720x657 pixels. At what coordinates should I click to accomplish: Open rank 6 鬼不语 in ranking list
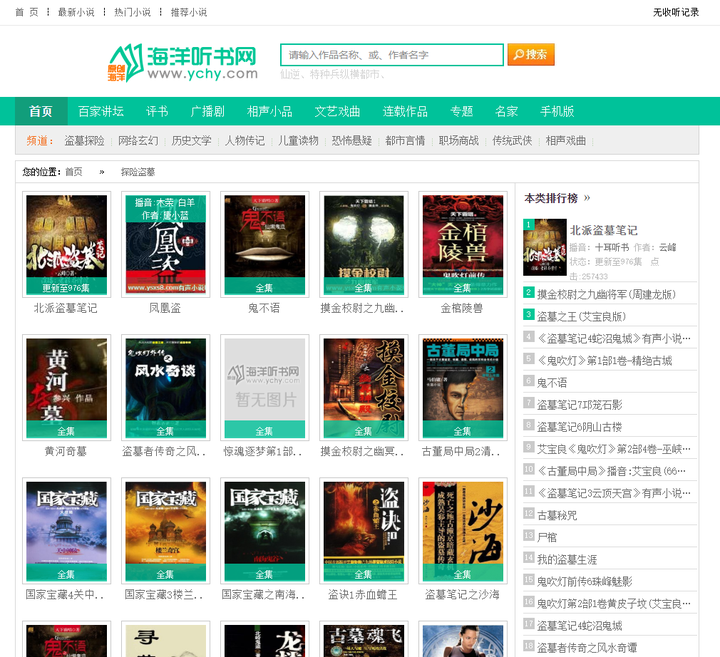pyautogui.click(x=552, y=382)
